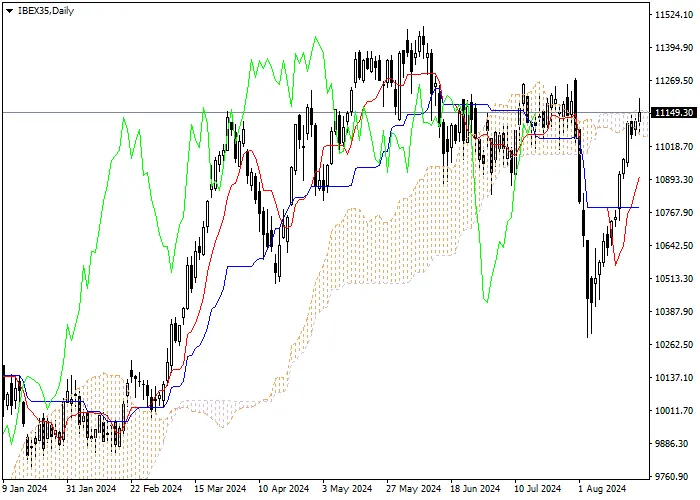Click the 27 May 2024 date label
This screenshot has width=700, height=500.
[413, 488]
